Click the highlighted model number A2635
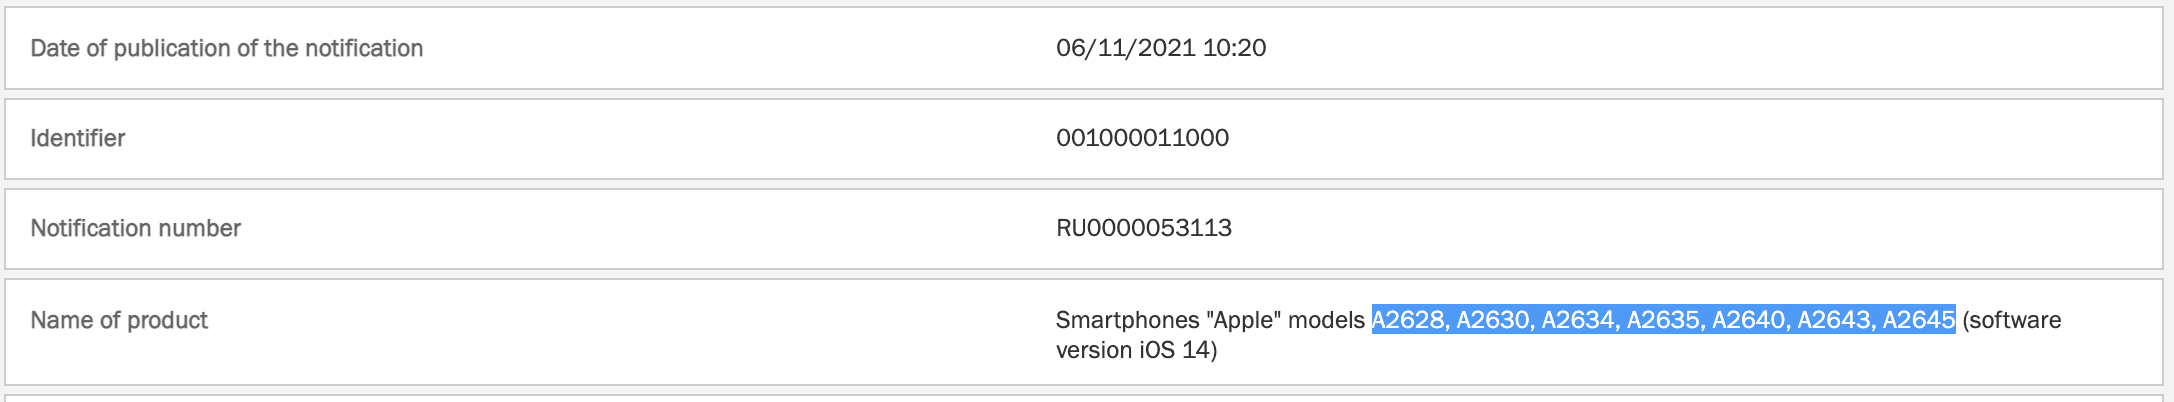This screenshot has width=2174, height=402. tap(1664, 320)
